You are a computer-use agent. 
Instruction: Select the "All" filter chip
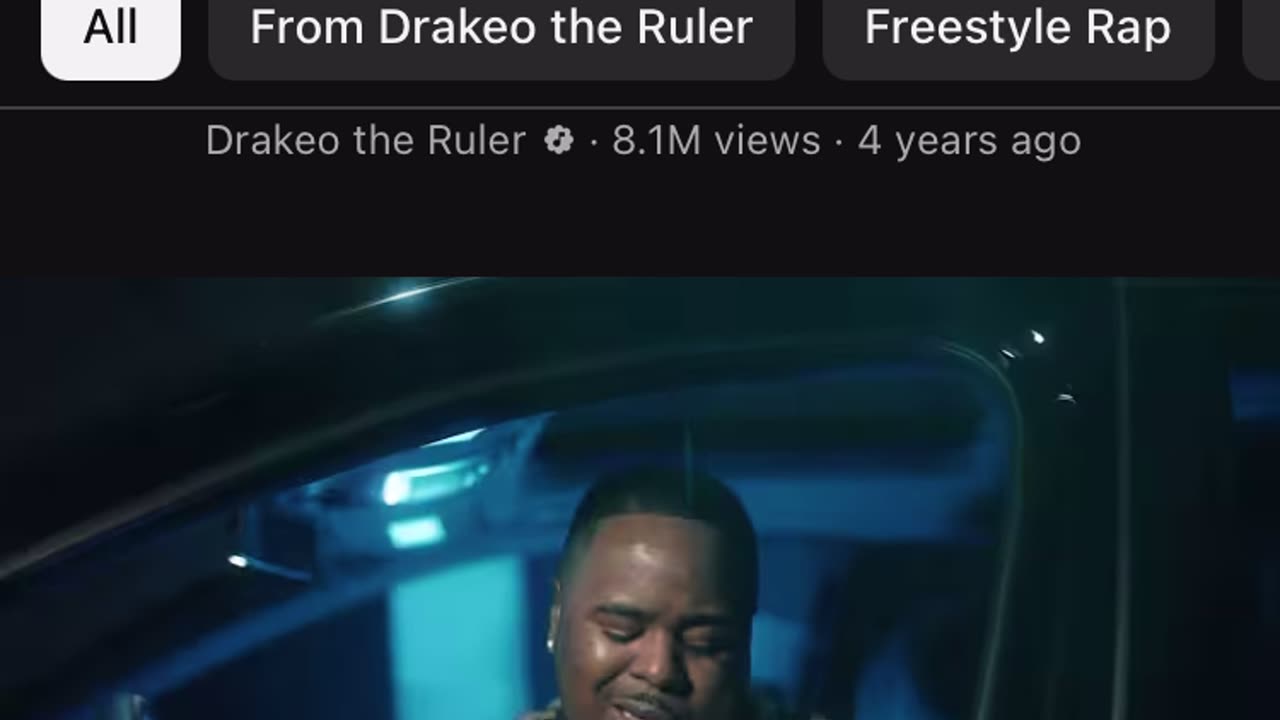(x=110, y=30)
